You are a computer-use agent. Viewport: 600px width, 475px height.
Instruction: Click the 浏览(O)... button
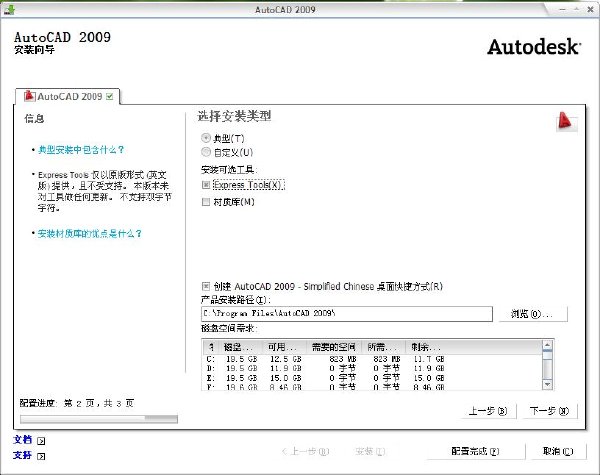(533, 314)
